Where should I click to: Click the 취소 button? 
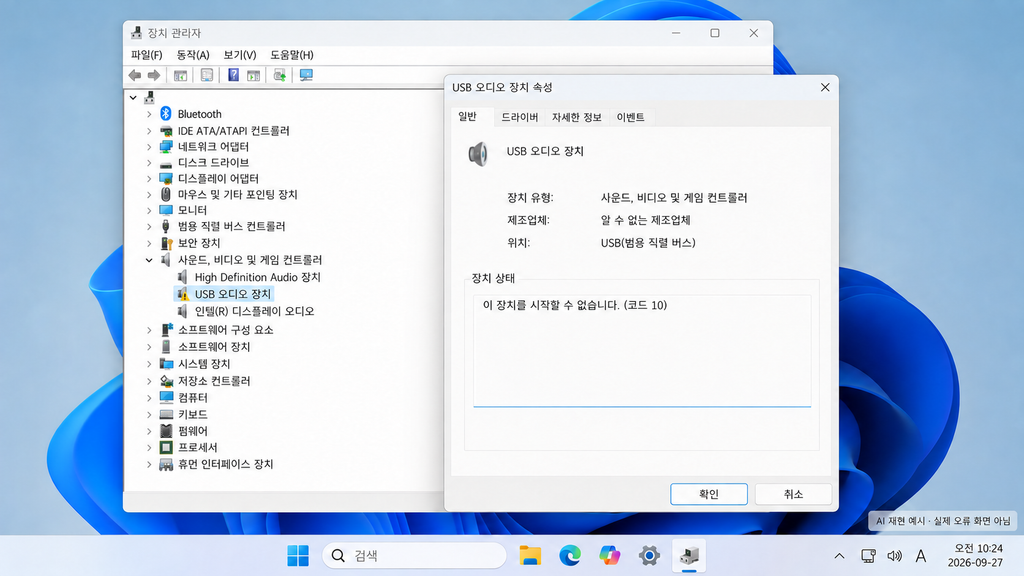793,494
